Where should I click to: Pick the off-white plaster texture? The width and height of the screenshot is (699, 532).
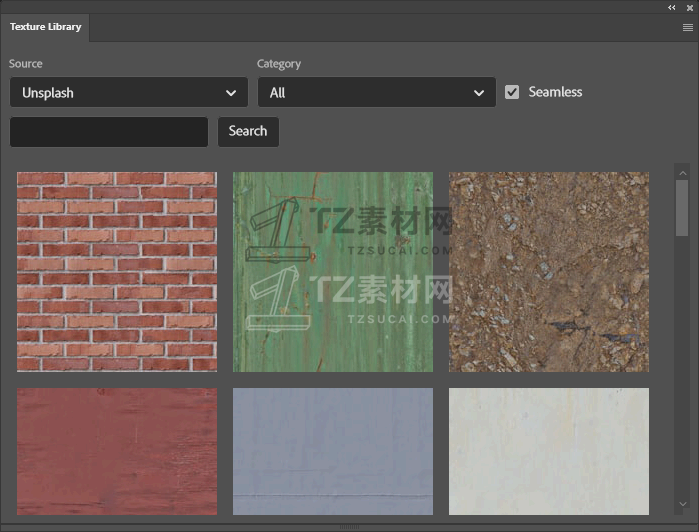(549, 451)
